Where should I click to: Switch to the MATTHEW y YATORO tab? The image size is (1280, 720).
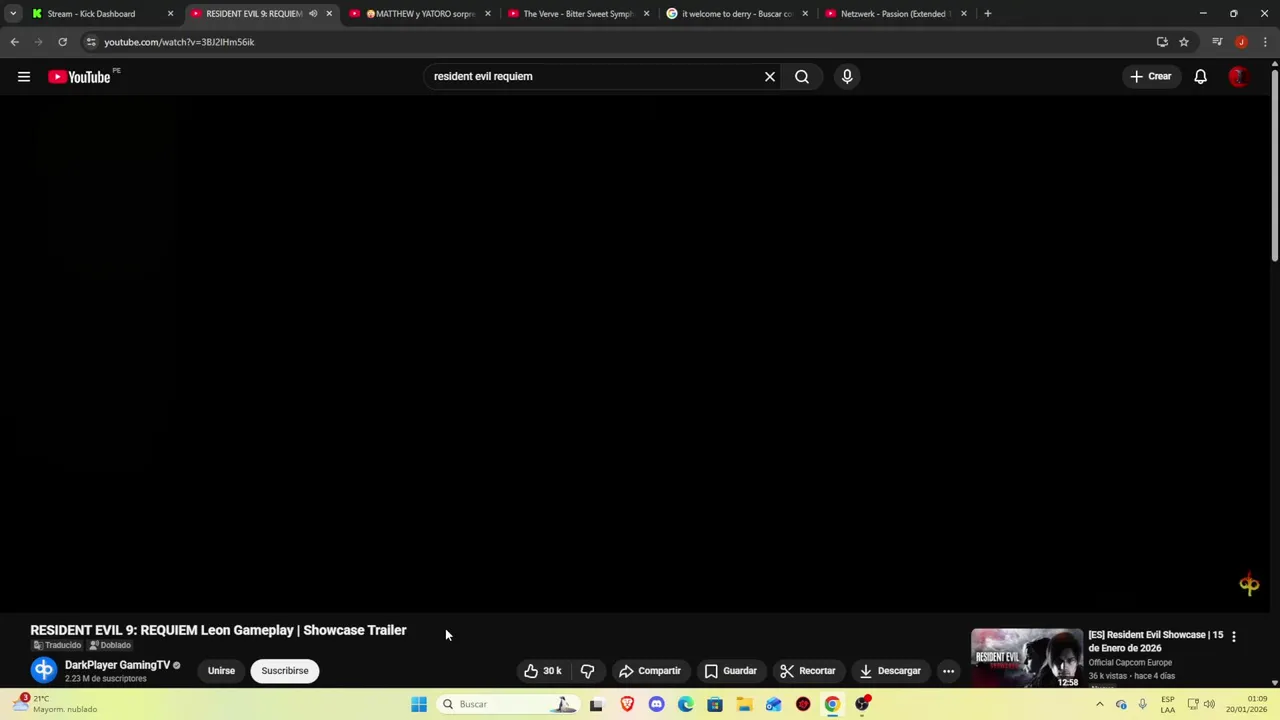pyautogui.click(x=420, y=14)
